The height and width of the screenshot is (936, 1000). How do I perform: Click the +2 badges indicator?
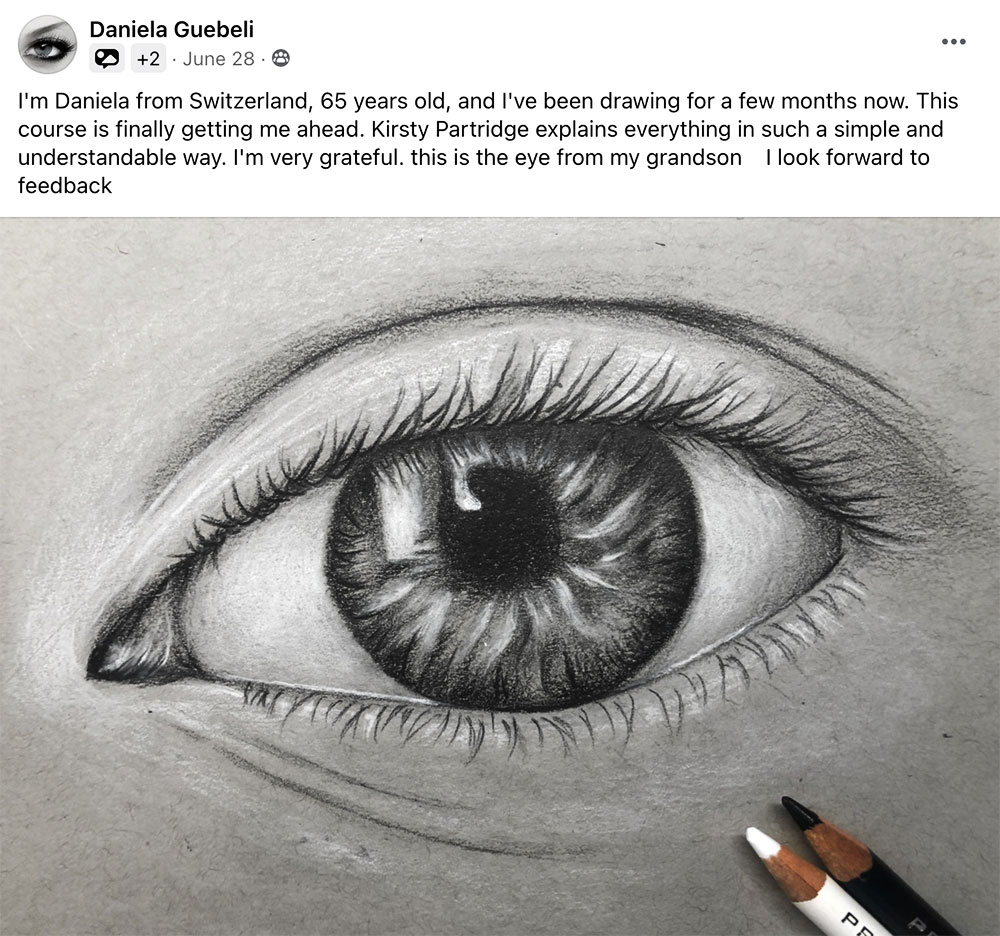pyautogui.click(x=148, y=59)
